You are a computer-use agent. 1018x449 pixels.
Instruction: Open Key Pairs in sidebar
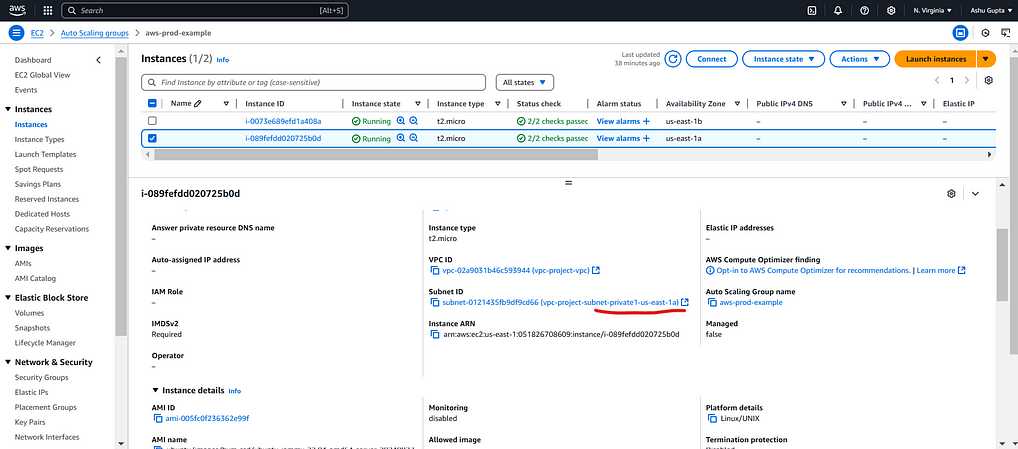tap(30, 422)
